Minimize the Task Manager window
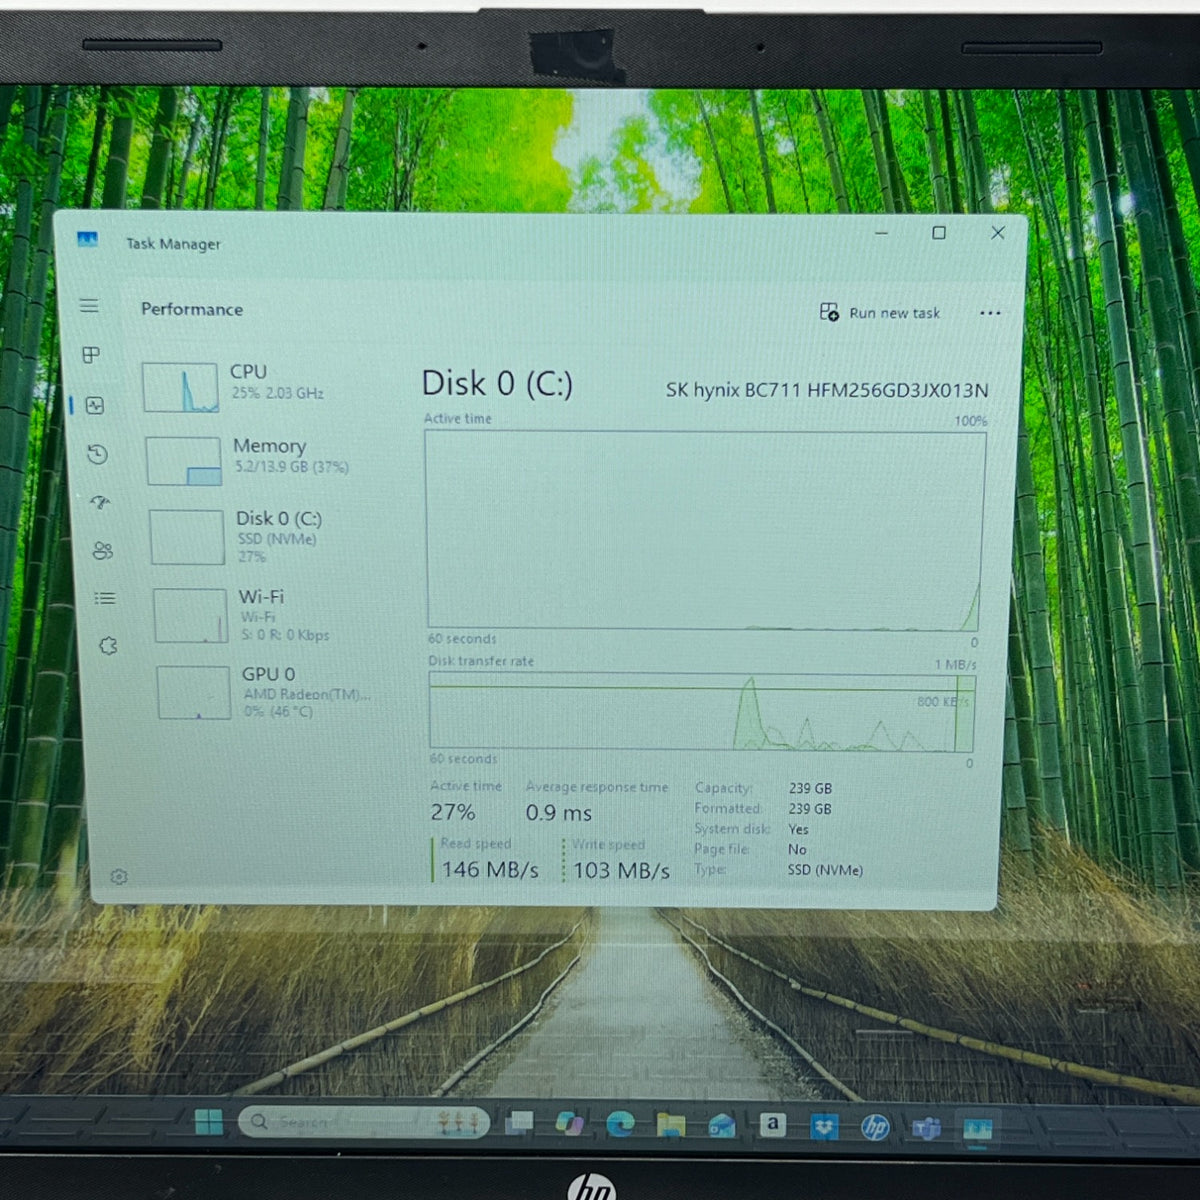1200x1200 pixels. click(x=881, y=233)
